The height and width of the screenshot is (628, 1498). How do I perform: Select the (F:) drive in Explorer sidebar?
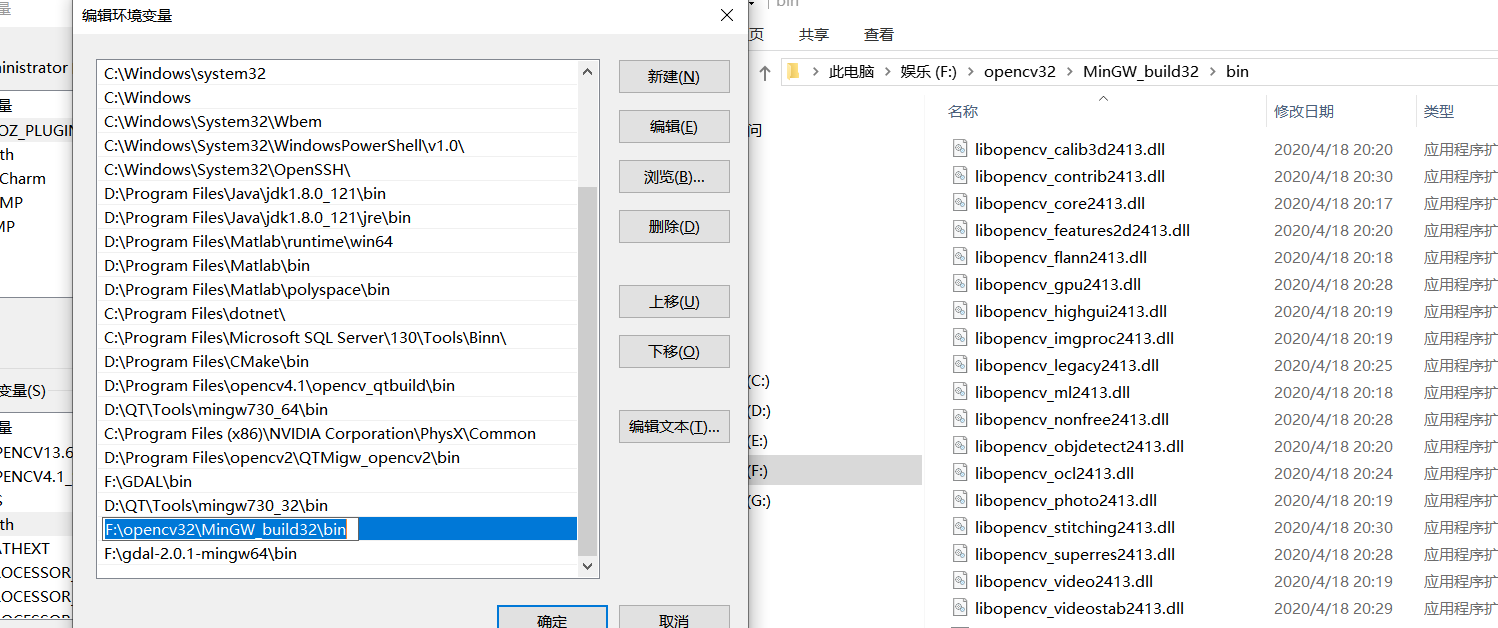pyautogui.click(x=835, y=471)
